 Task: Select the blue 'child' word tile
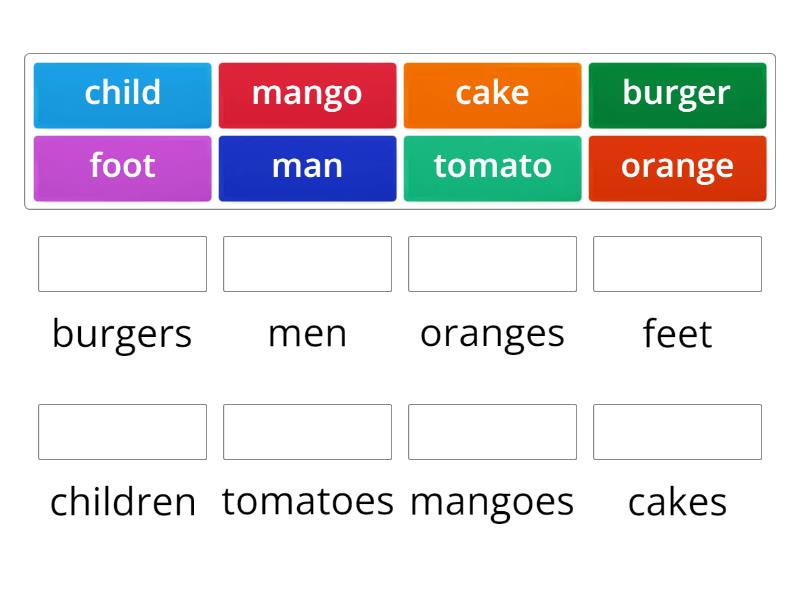tap(122, 94)
